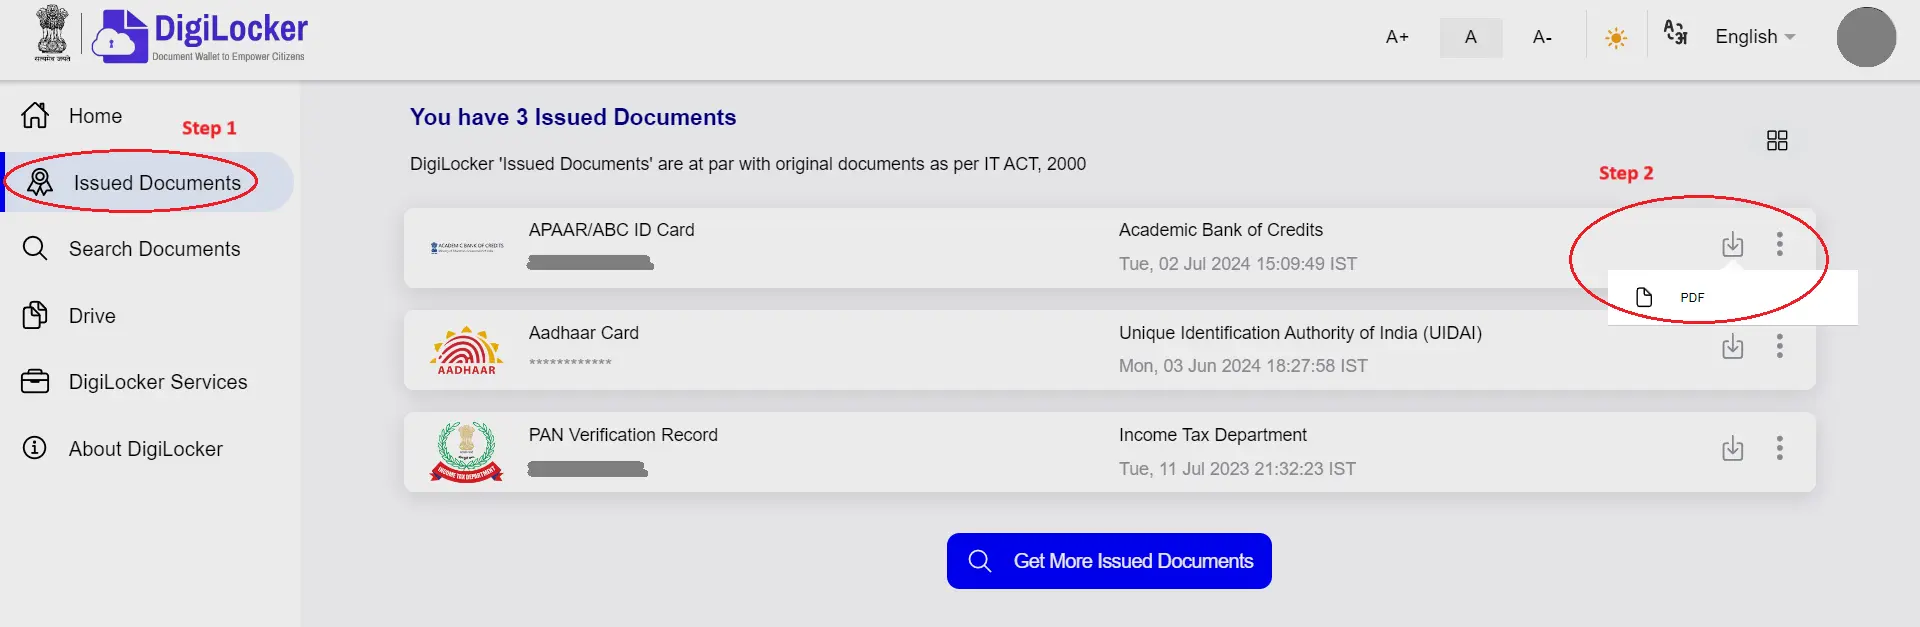
Task: Open About DigiLocker in sidebar
Action: click(146, 449)
